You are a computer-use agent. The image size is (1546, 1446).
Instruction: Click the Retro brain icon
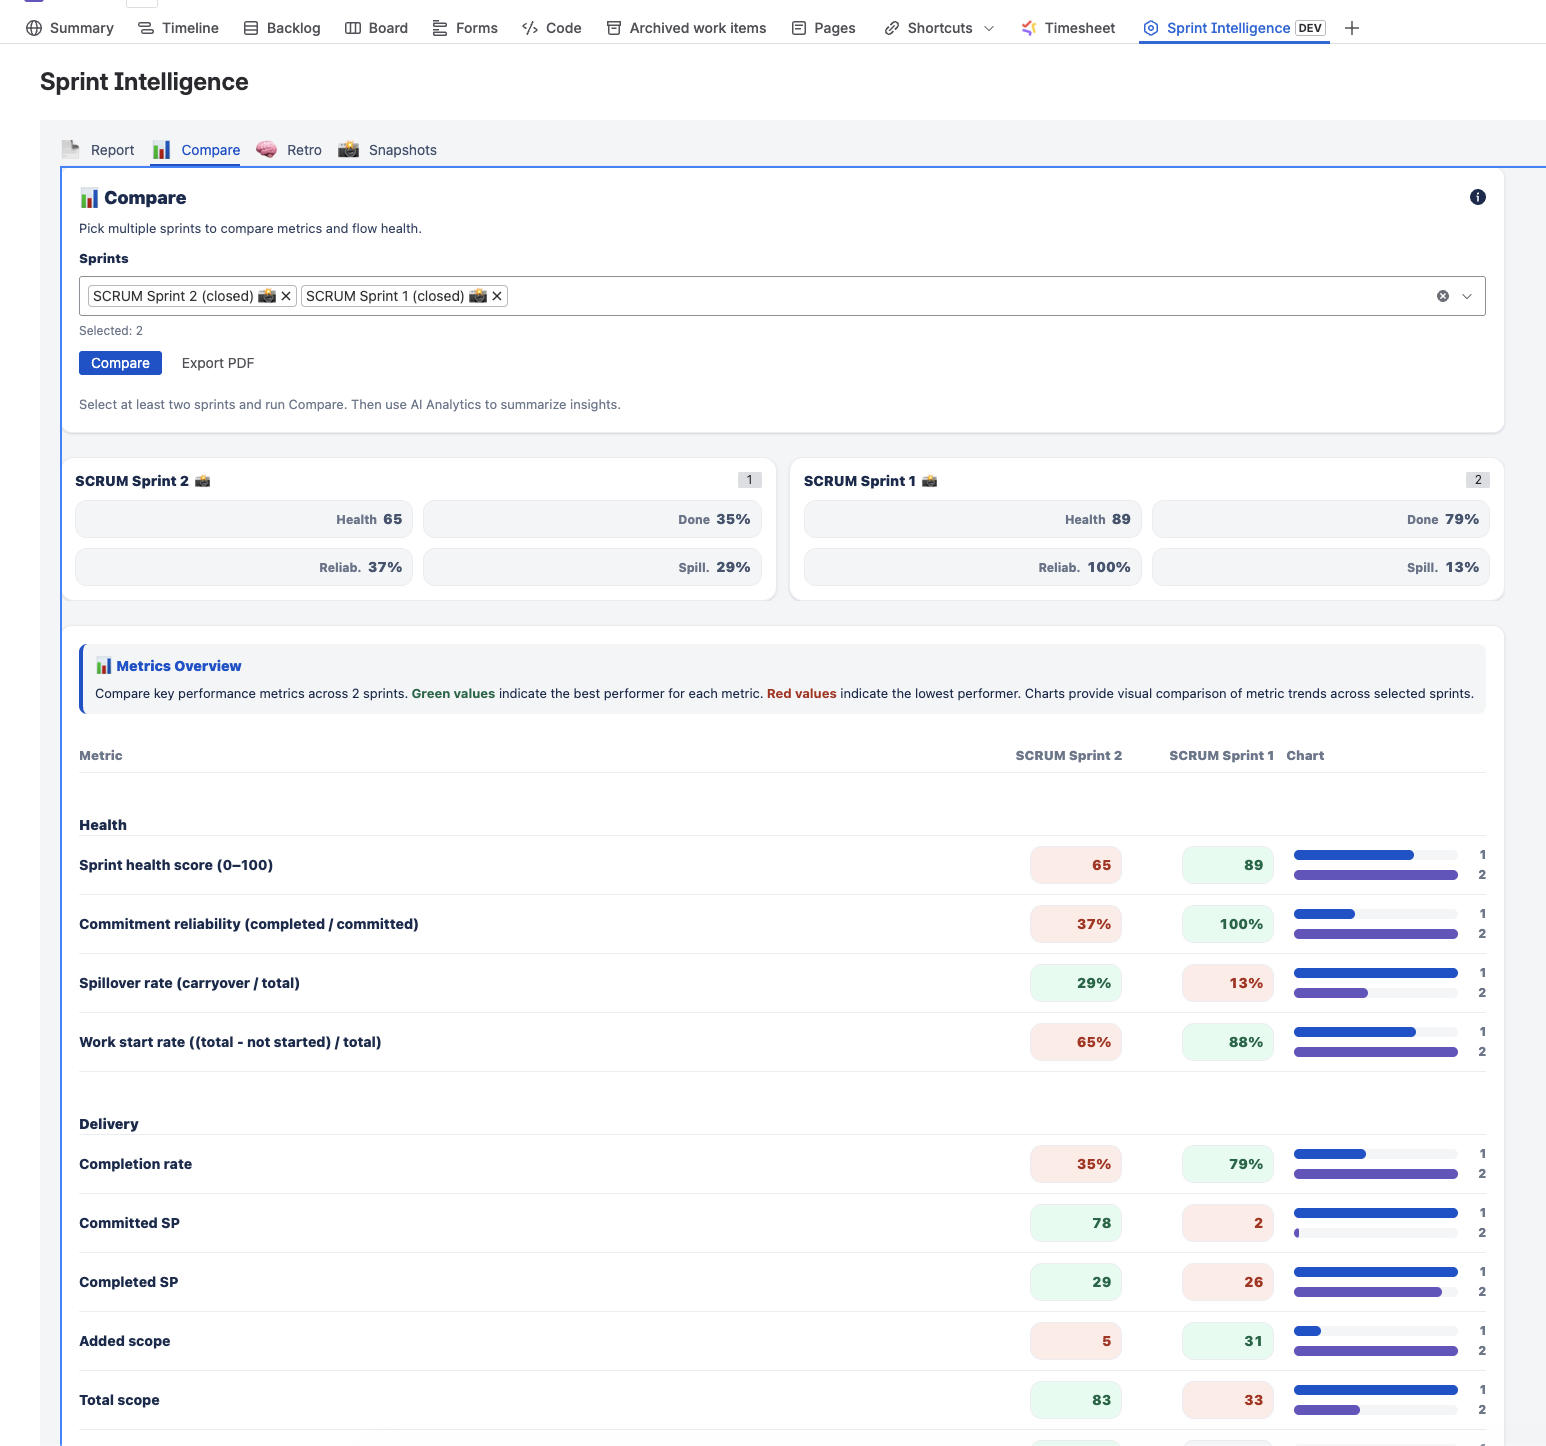coord(265,149)
